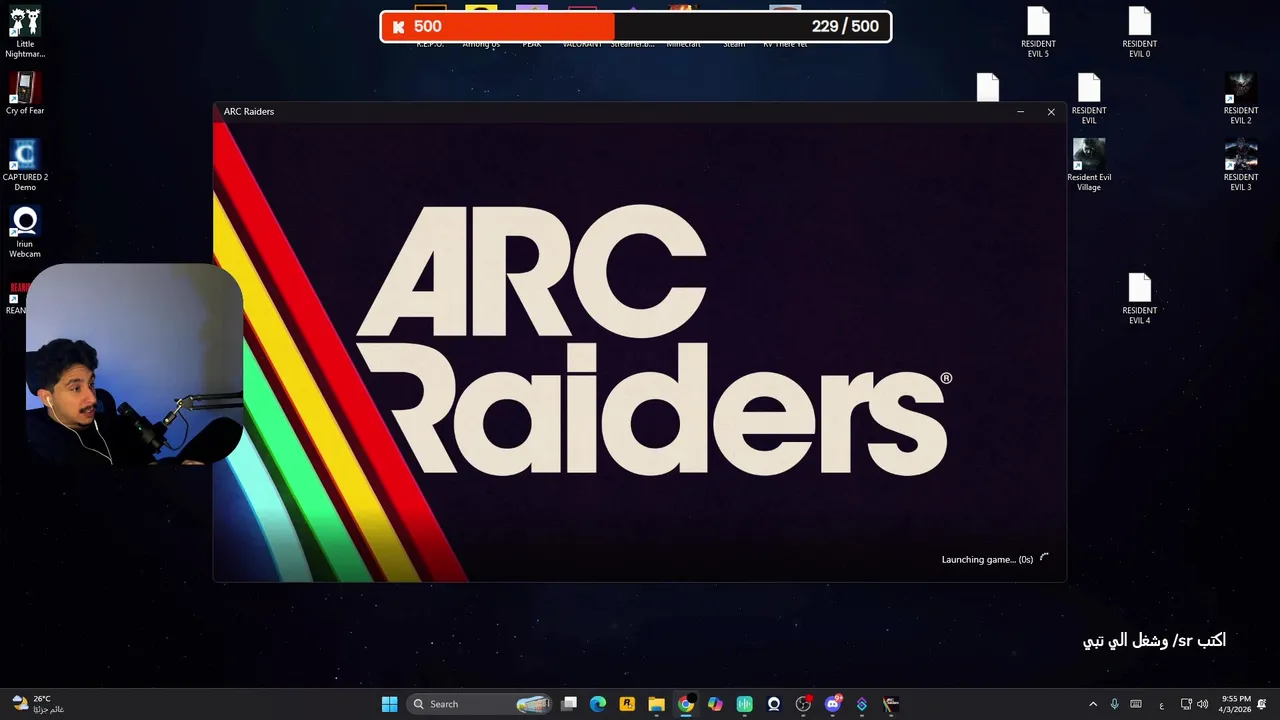Open Task View from the taskbar
1280x720 pixels.
[569, 704]
